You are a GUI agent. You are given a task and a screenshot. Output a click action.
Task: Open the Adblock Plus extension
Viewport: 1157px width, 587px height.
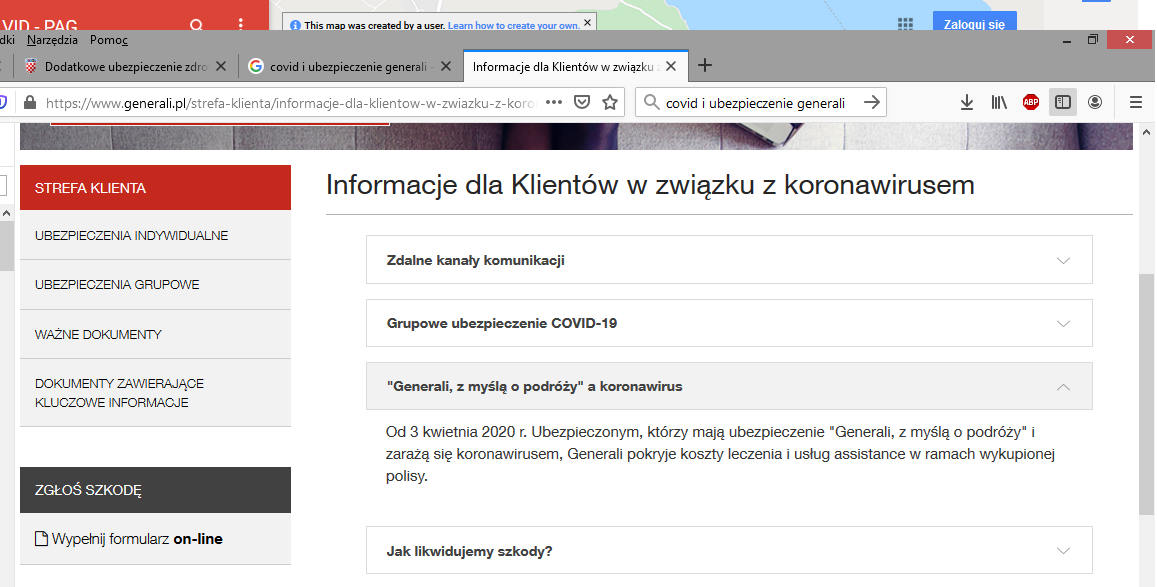(x=1031, y=101)
